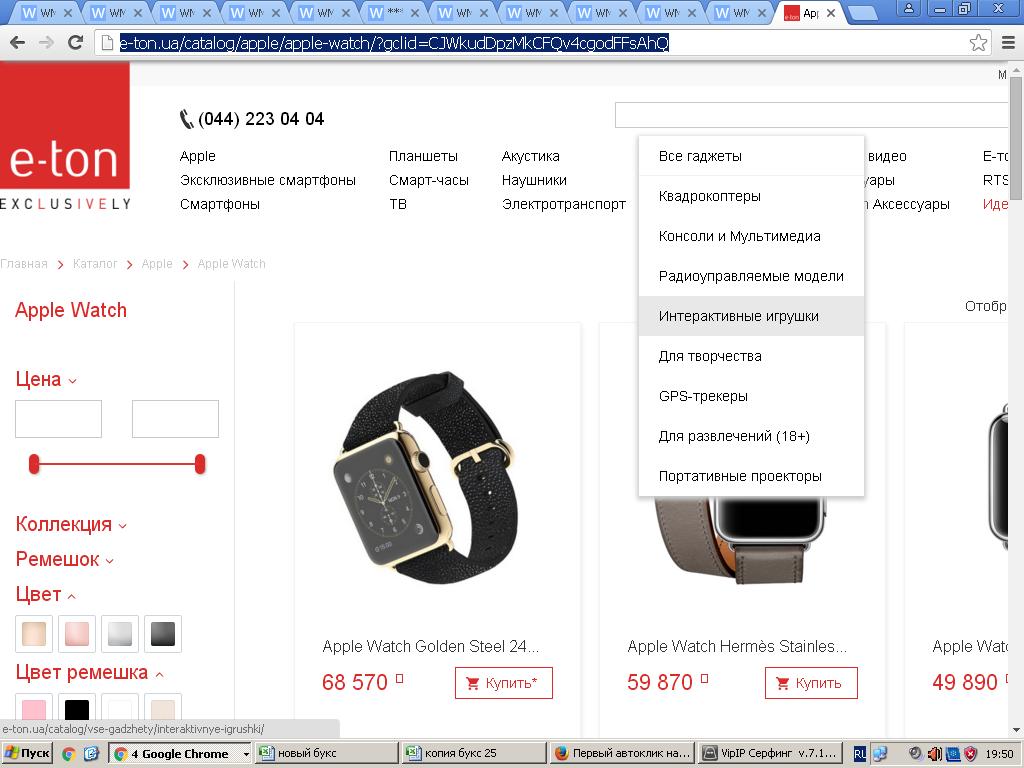Select the rose pink color swatch under Цвет

[77, 633]
